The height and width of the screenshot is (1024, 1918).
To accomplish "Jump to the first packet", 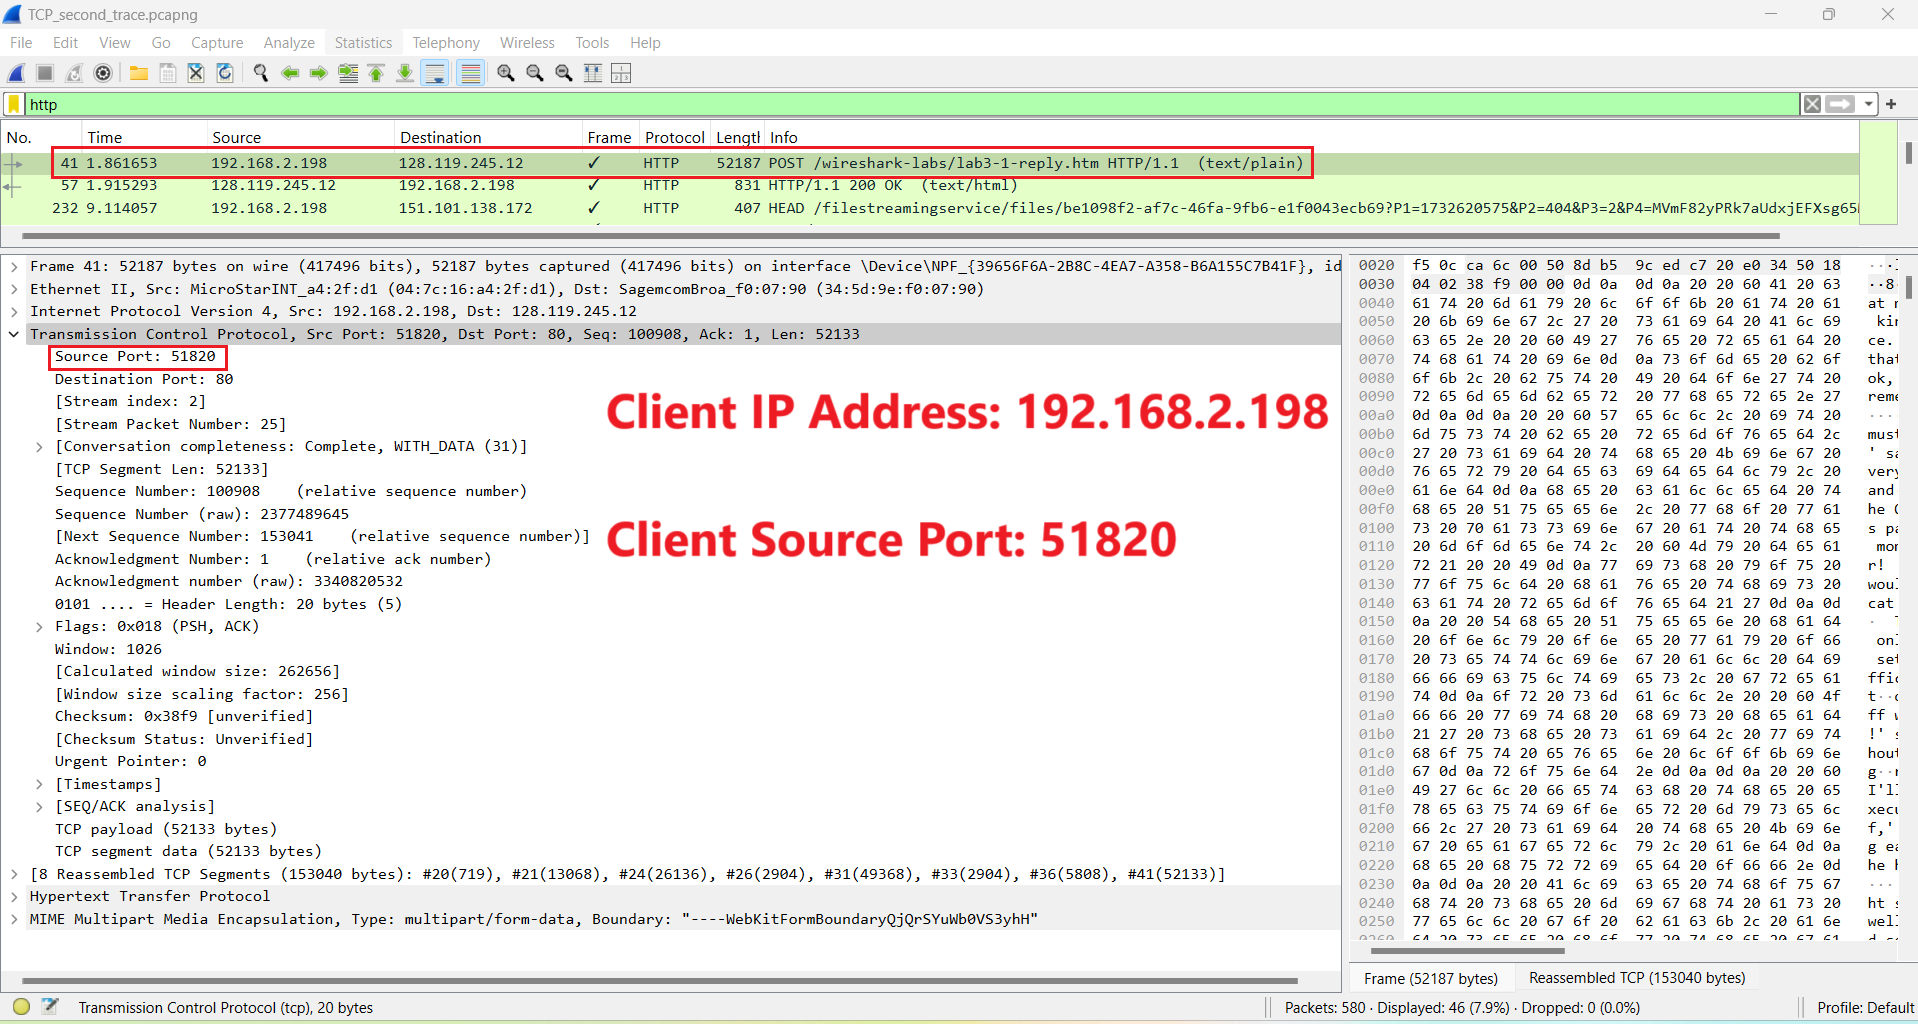I will (x=376, y=73).
